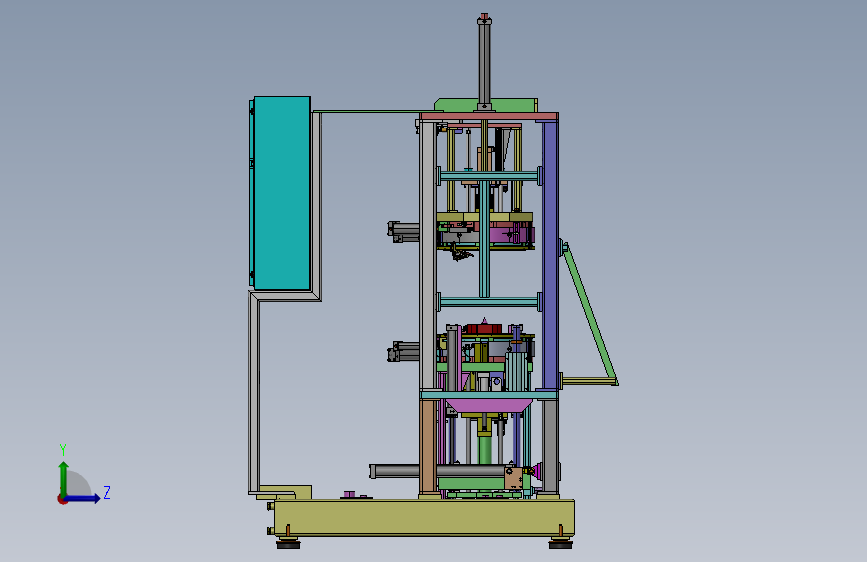Click the blue Z axis arrow of the triad

tap(83, 498)
